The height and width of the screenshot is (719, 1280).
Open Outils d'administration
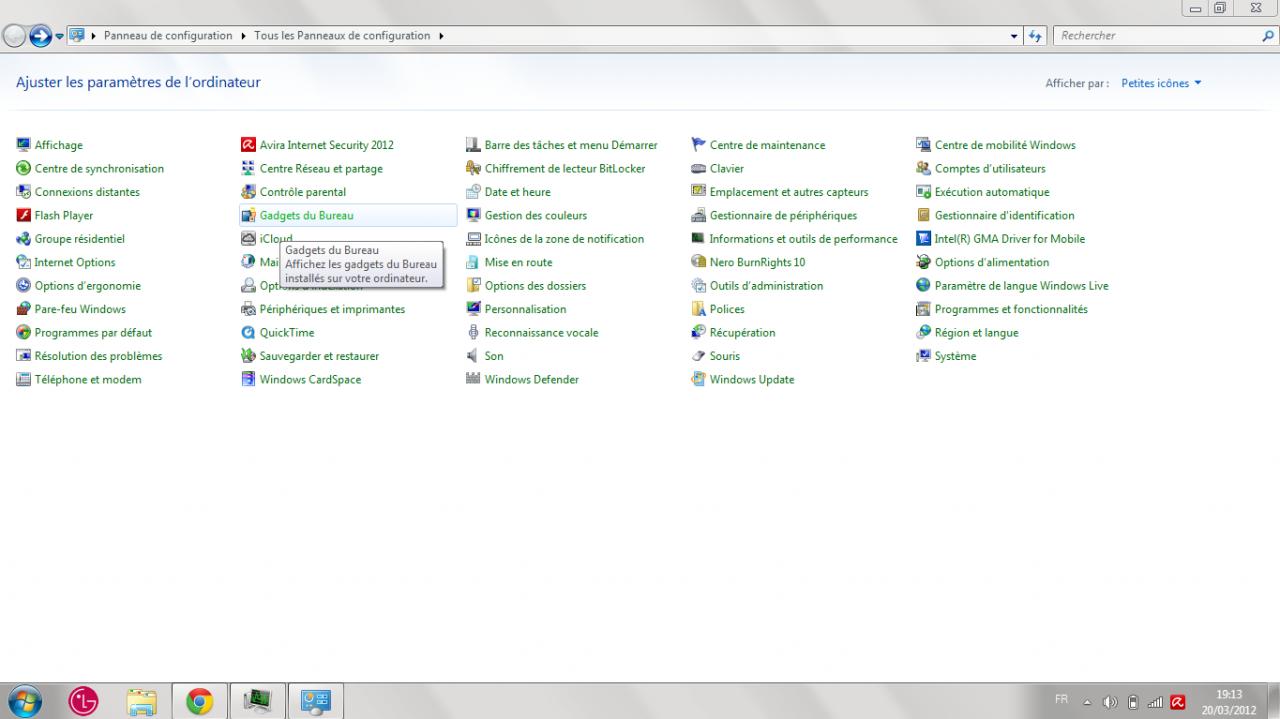coord(766,286)
